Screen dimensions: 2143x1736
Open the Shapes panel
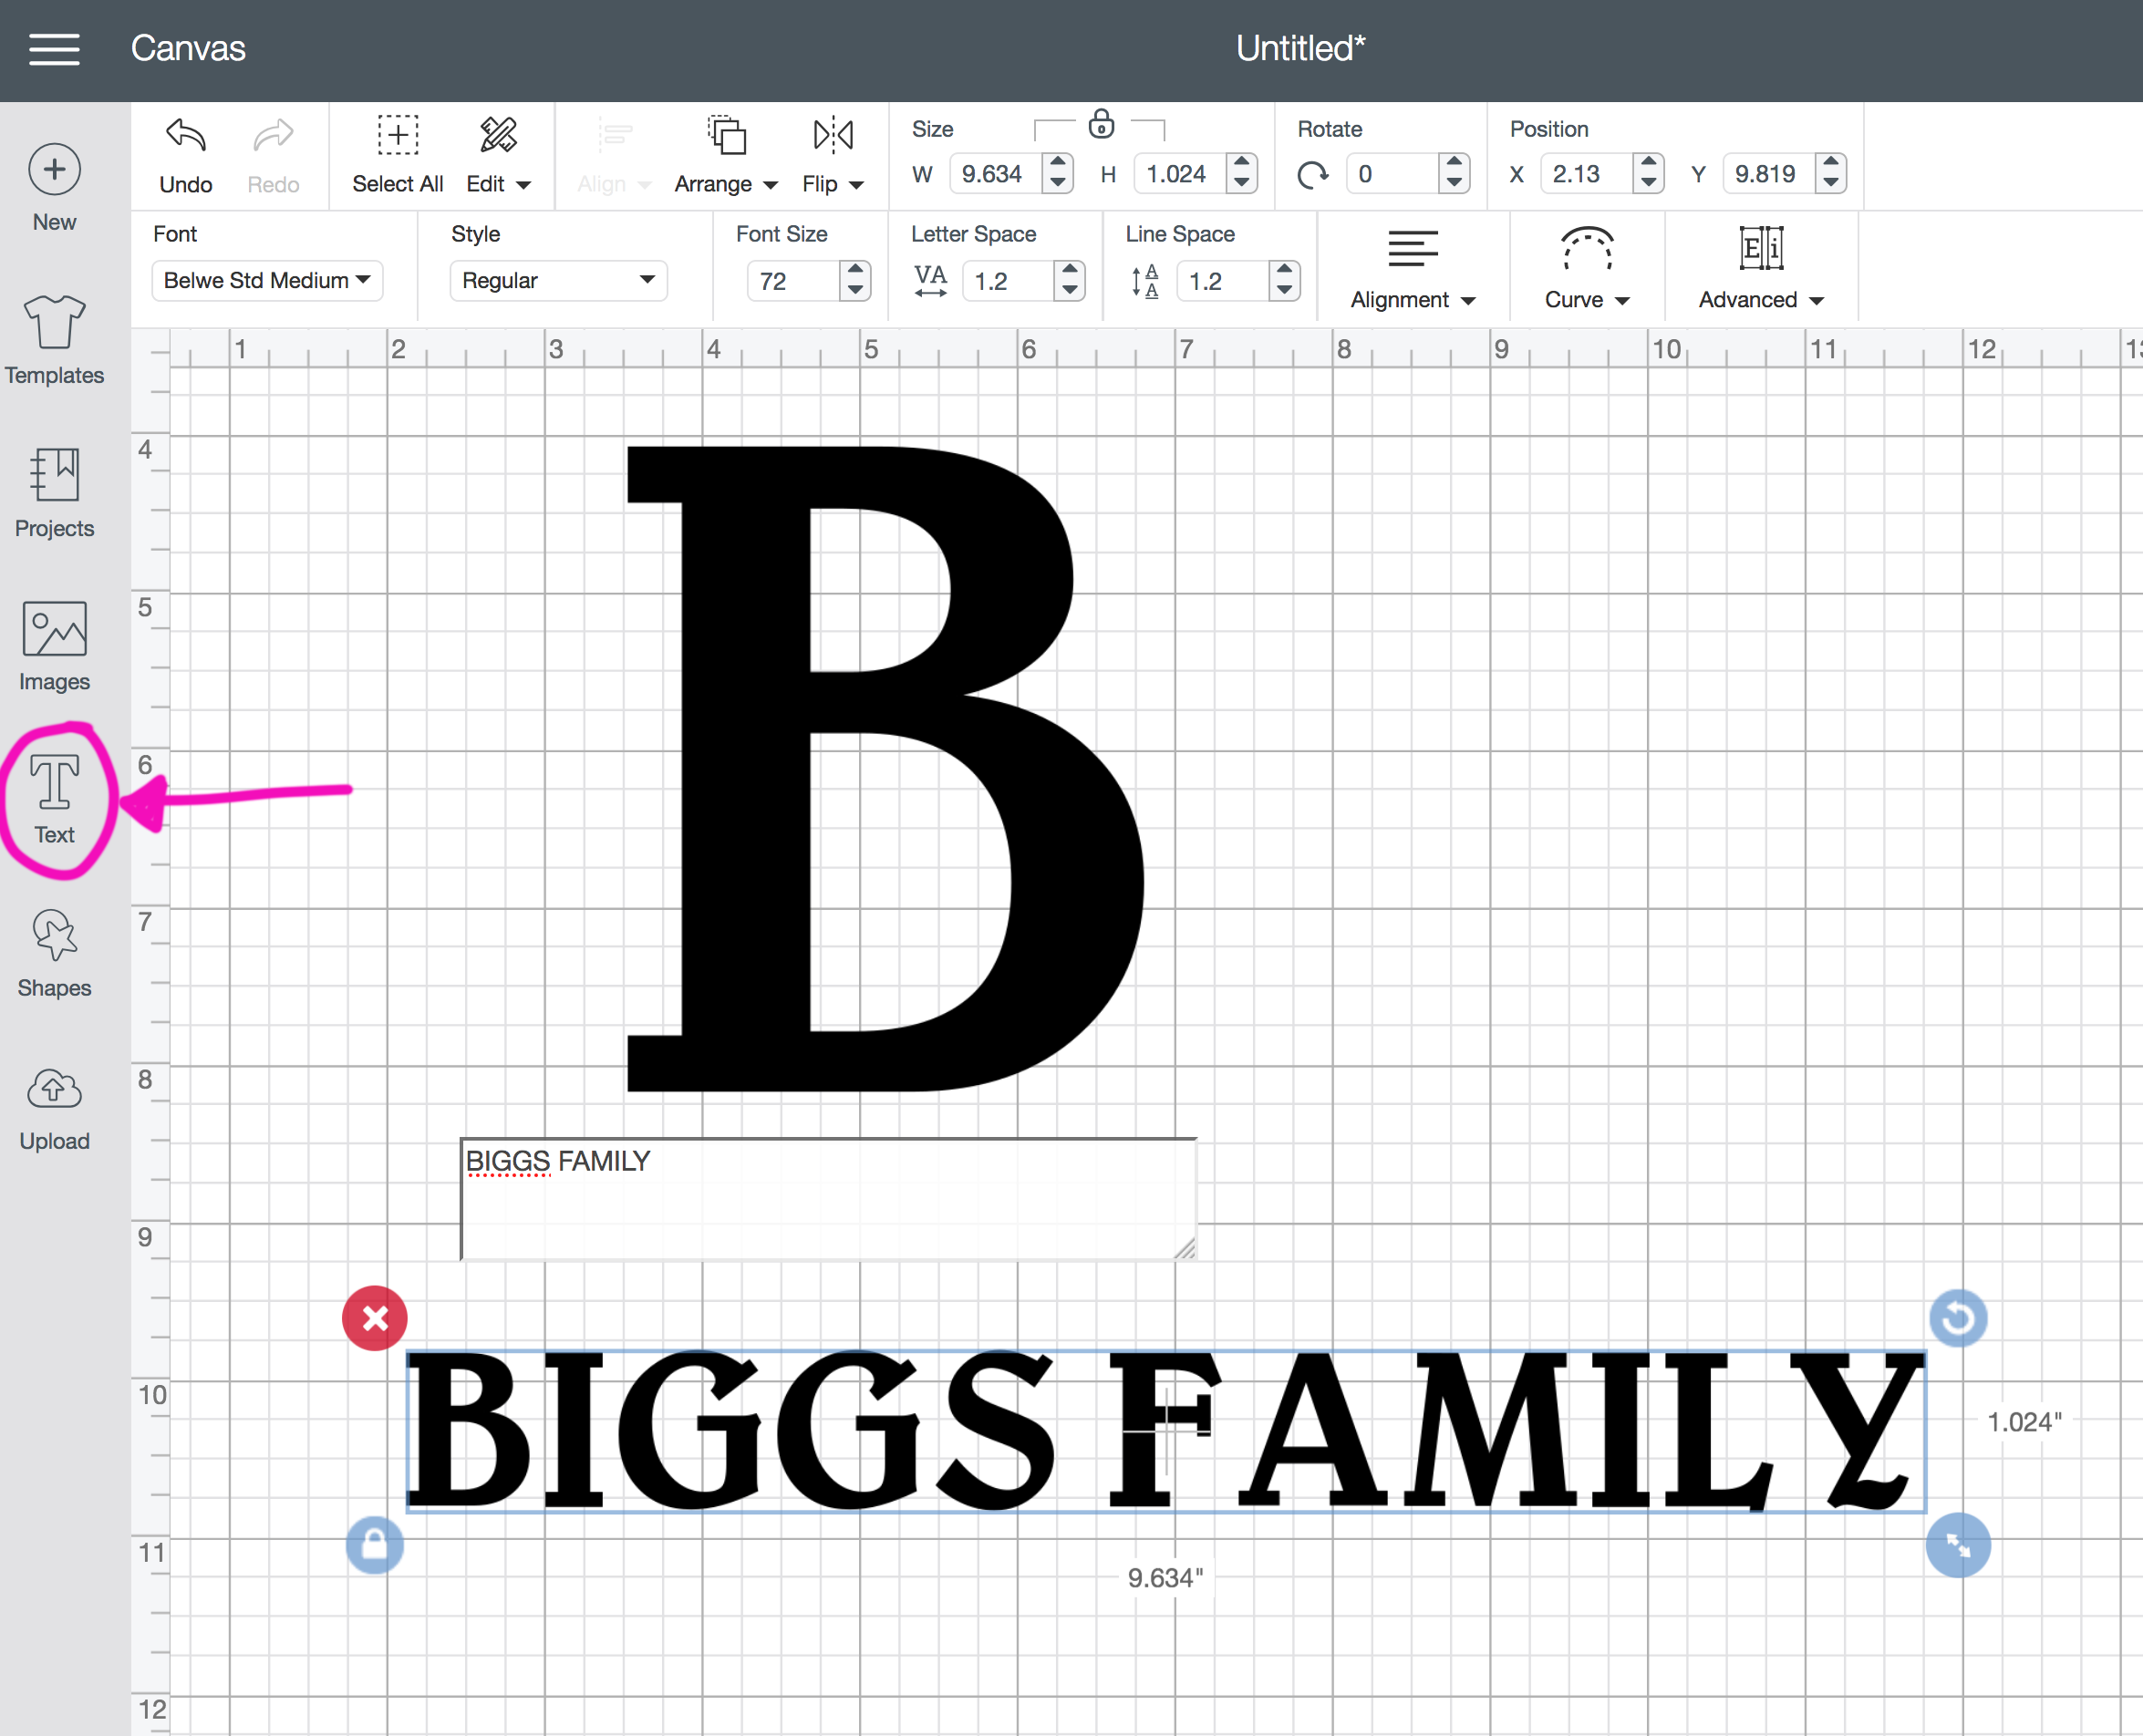(54, 950)
